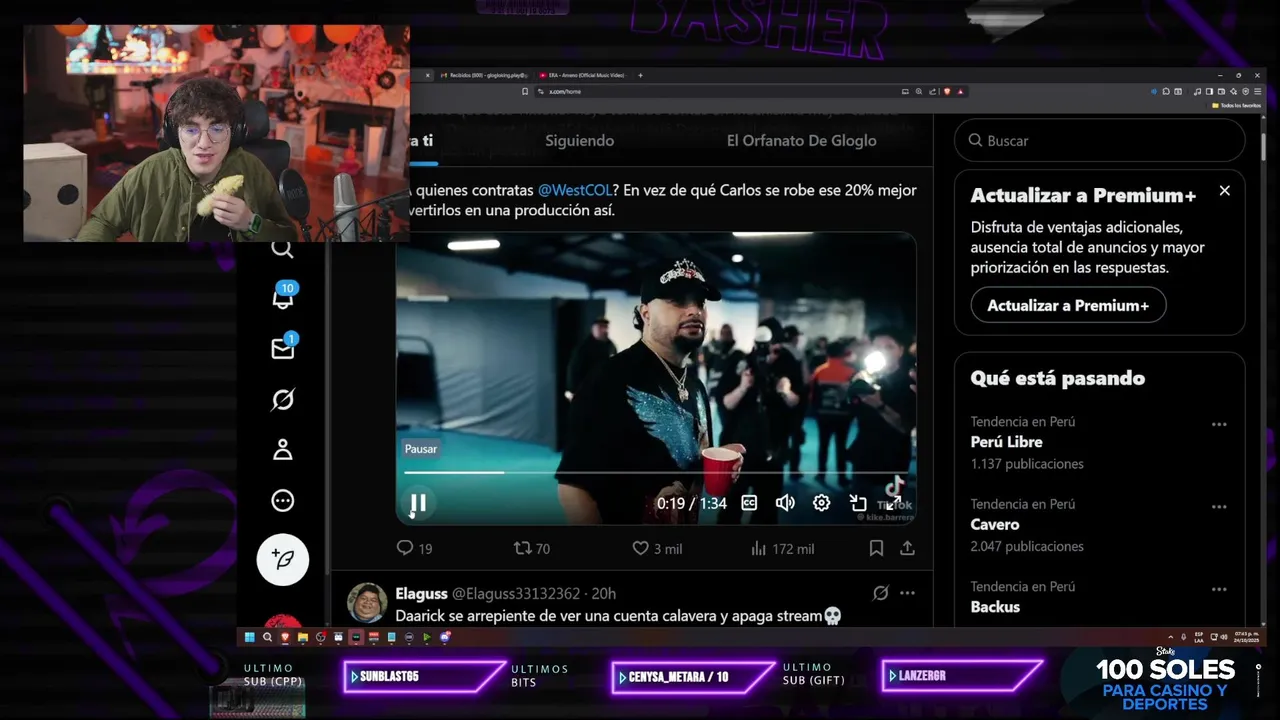Open Elaguss profile avatar
This screenshot has height=720, width=1280.
click(x=367, y=603)
